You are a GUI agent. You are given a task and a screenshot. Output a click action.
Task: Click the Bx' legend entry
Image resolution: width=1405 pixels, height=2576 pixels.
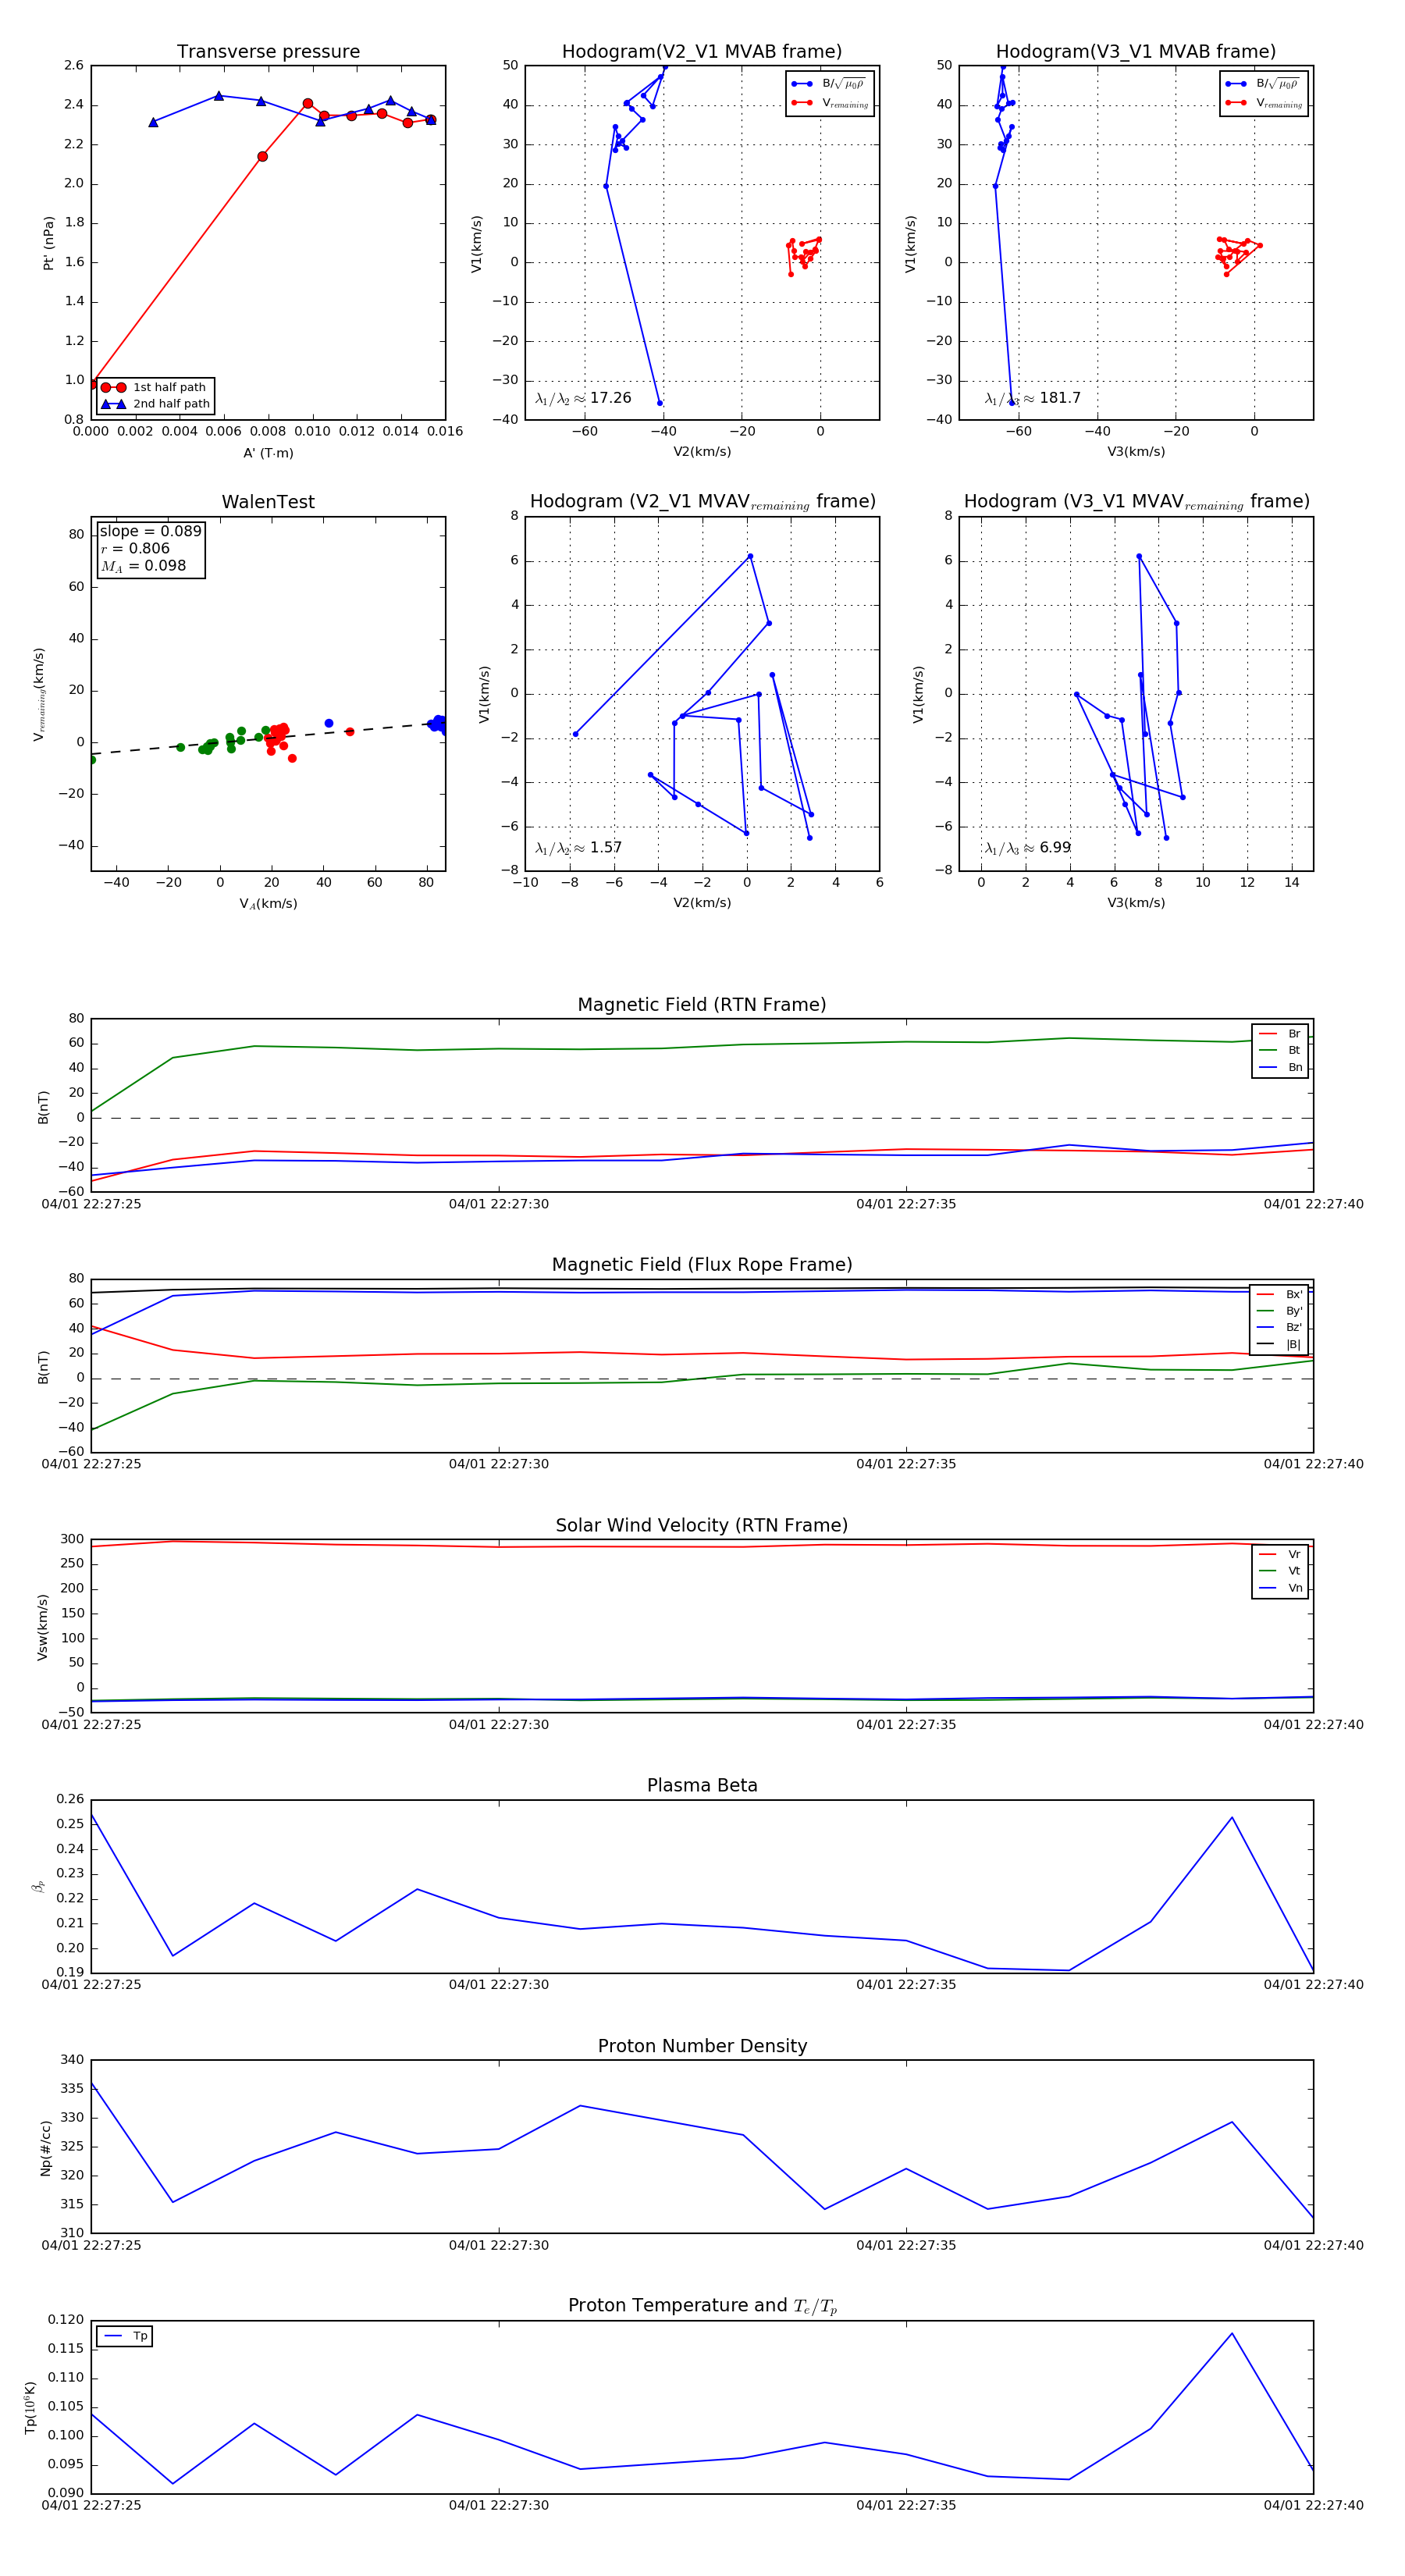1280,1294
